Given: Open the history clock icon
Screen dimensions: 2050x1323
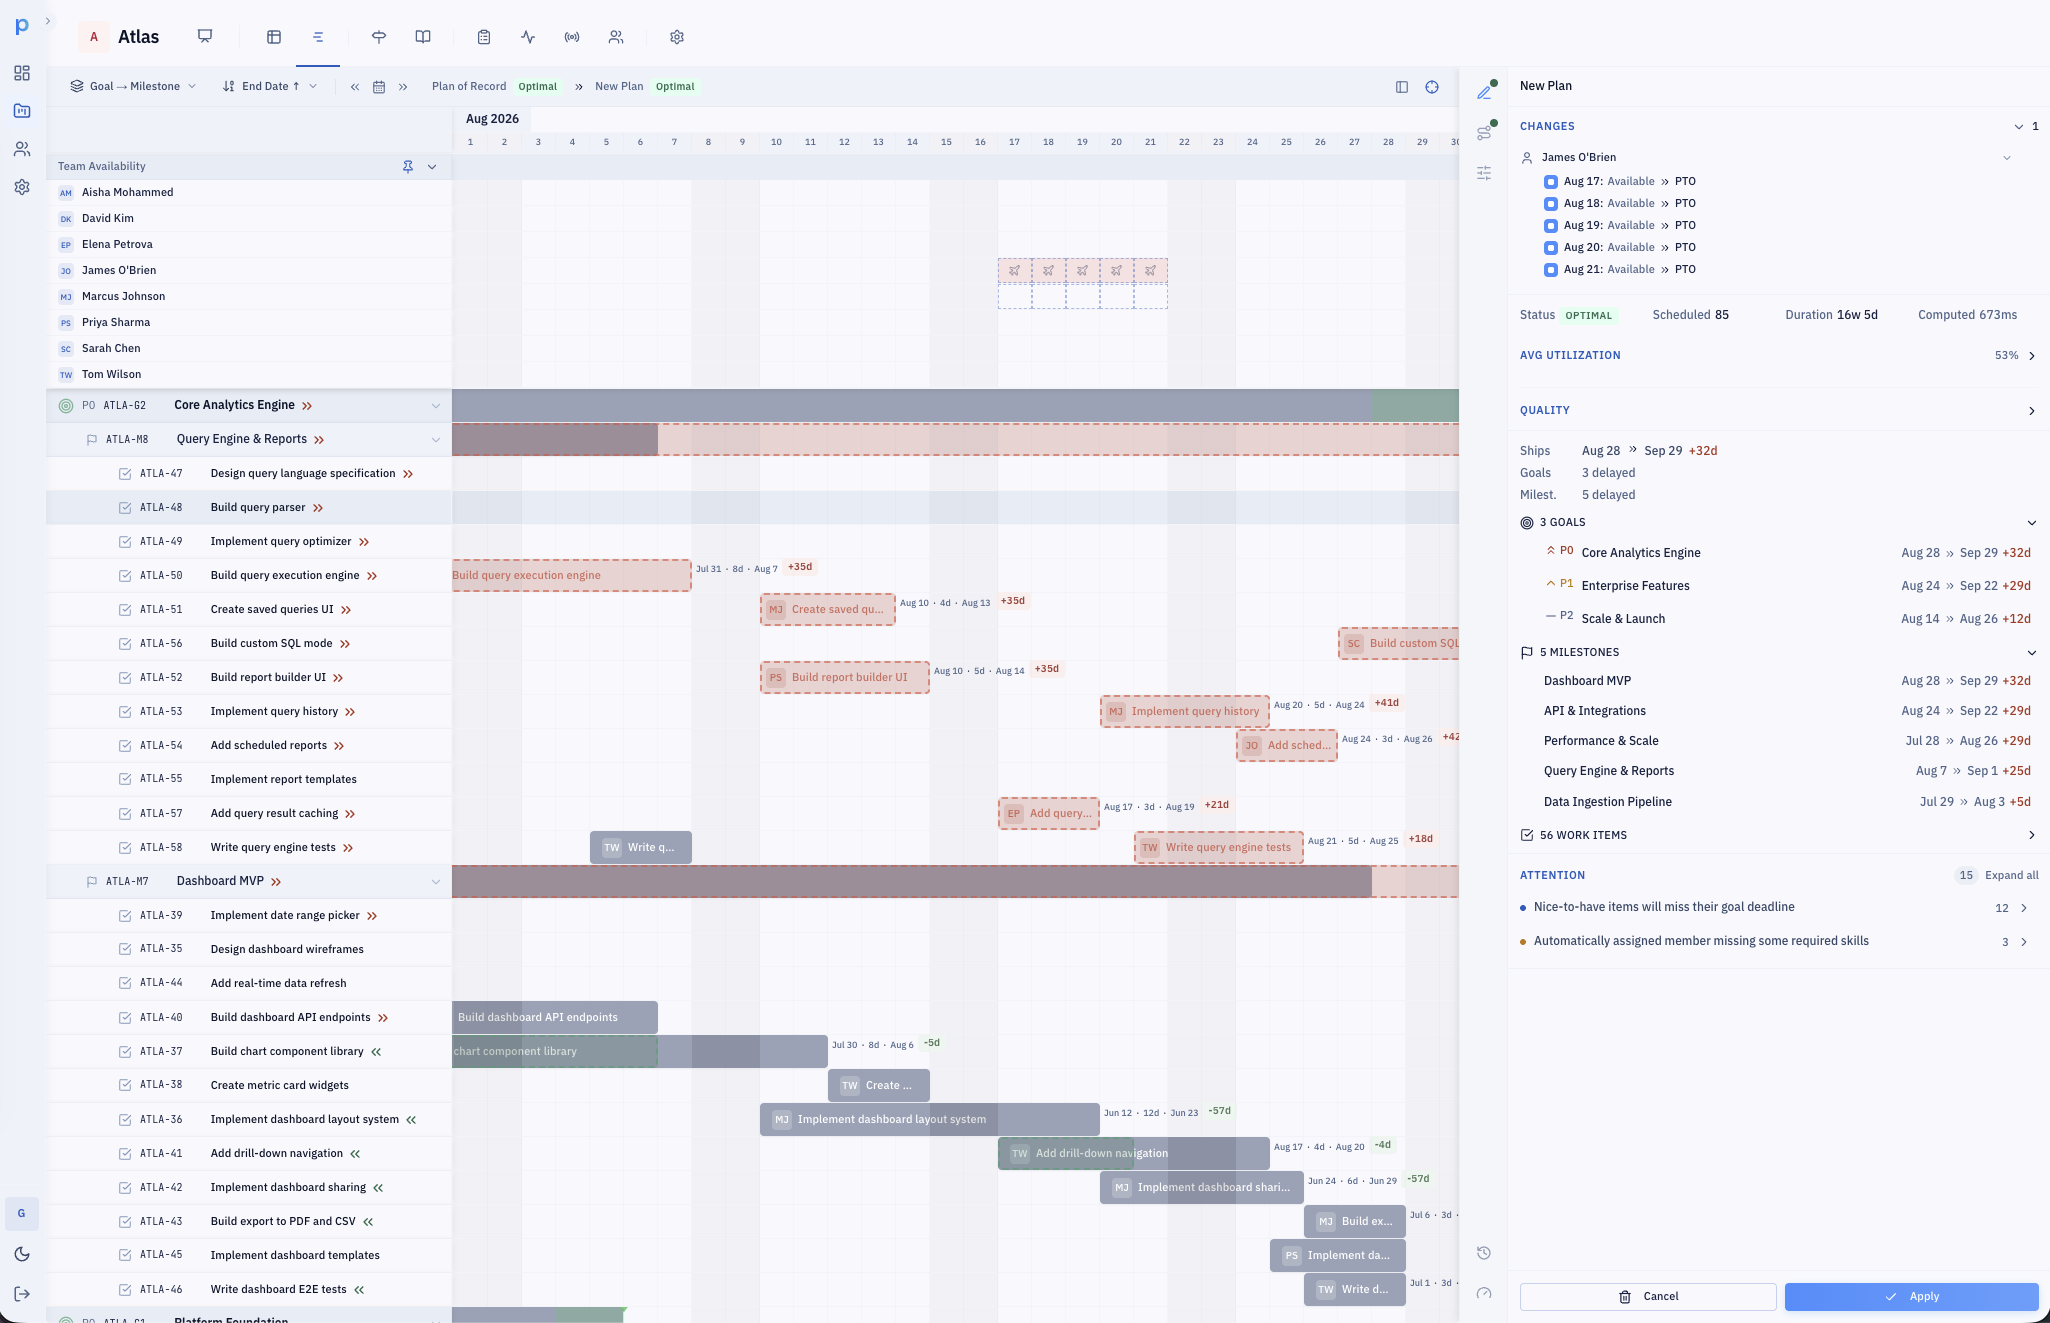Looking at the screenshot, I should point(1484,1253).
